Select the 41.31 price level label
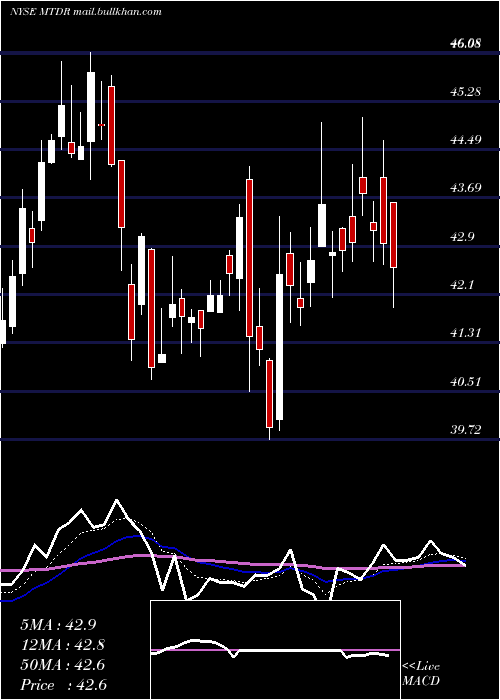Screen dimensions: 500x700 pyautogui.click(x=466, y=333)
